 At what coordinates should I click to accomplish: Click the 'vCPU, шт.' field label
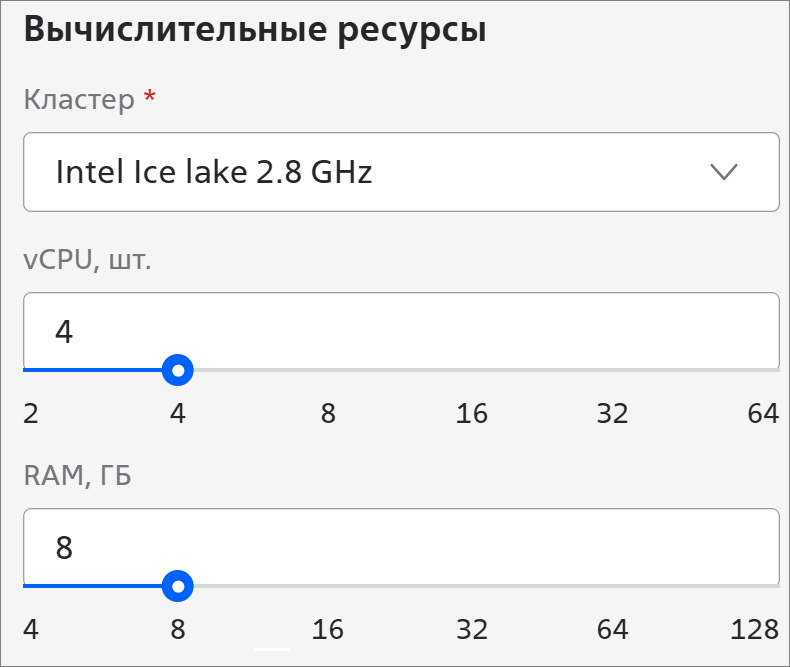pos(88,260)
